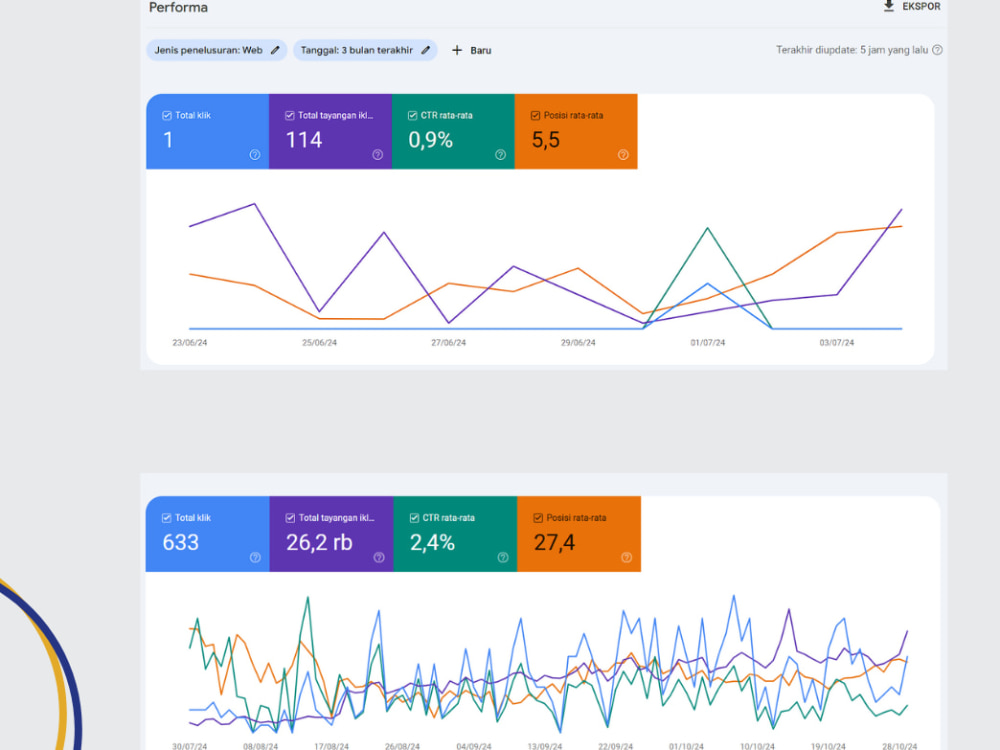Click the 23/06/24 axis date label
Image resolution: width=1000 pixels, height=750 pixels.
pyautogui.click(x=189, y=342)
